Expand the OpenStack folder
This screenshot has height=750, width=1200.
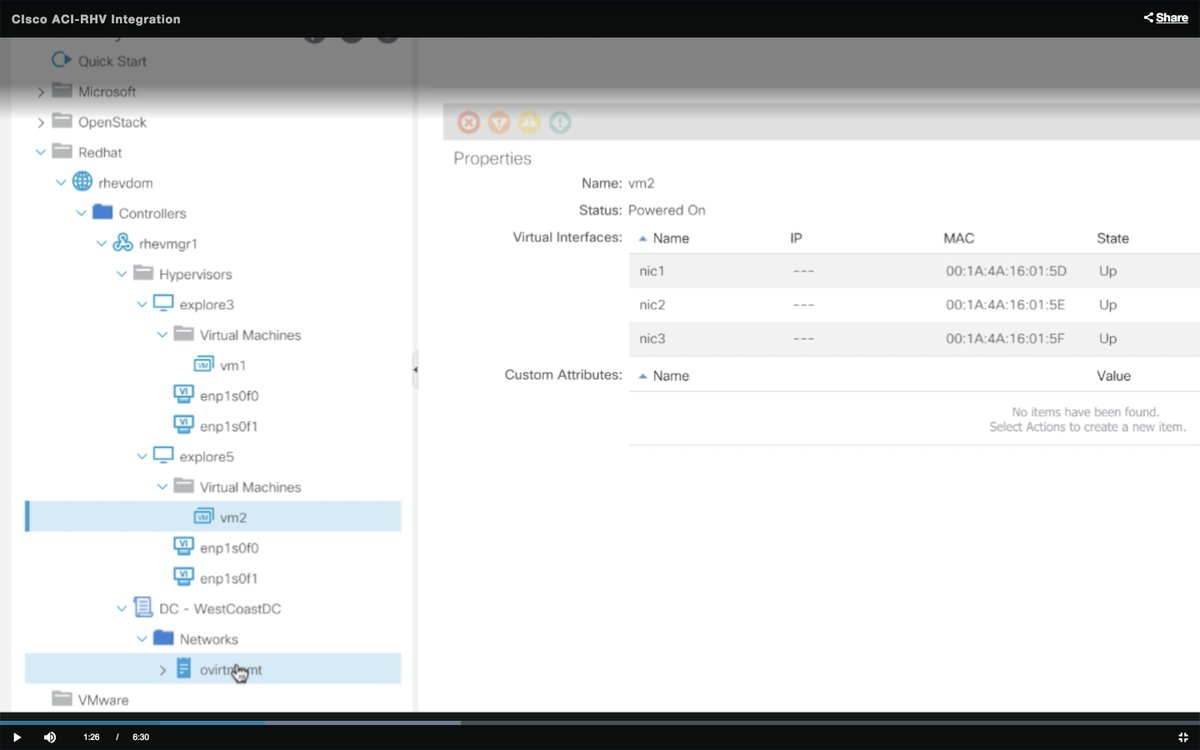(41, 122)
